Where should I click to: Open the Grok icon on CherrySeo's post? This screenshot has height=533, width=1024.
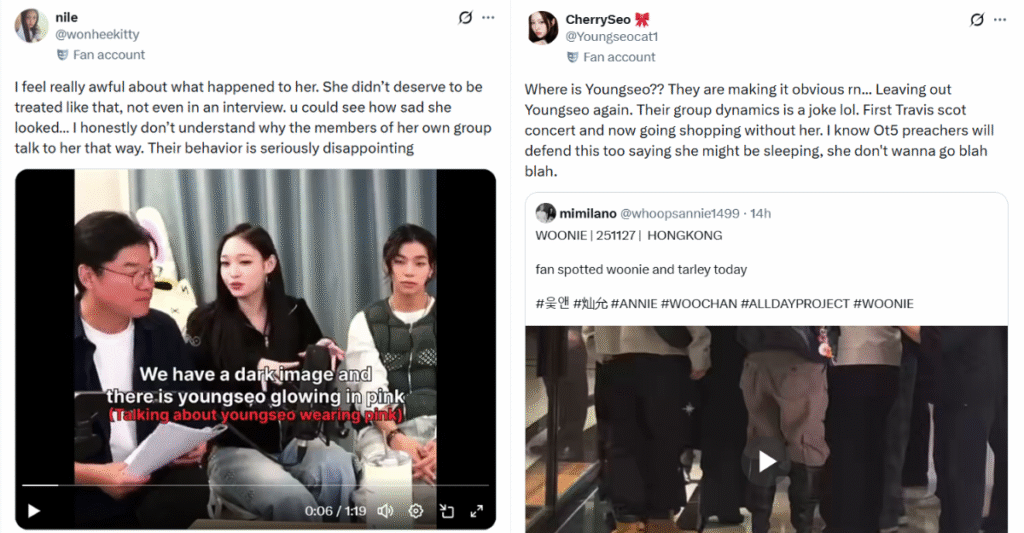pos(977,20)
